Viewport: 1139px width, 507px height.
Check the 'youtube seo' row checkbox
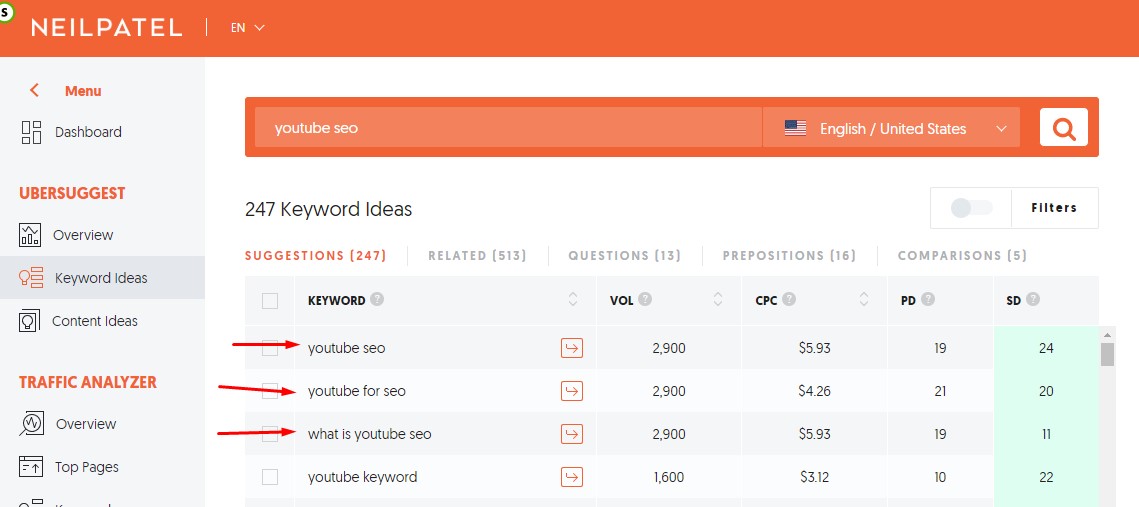[x=269, y=349]
